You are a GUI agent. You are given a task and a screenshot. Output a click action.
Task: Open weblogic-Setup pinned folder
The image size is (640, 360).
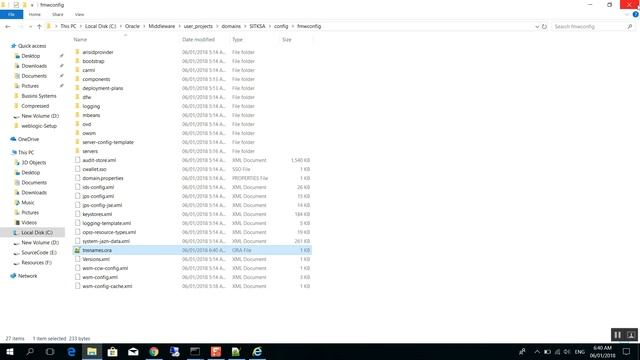tap(39, 126)
